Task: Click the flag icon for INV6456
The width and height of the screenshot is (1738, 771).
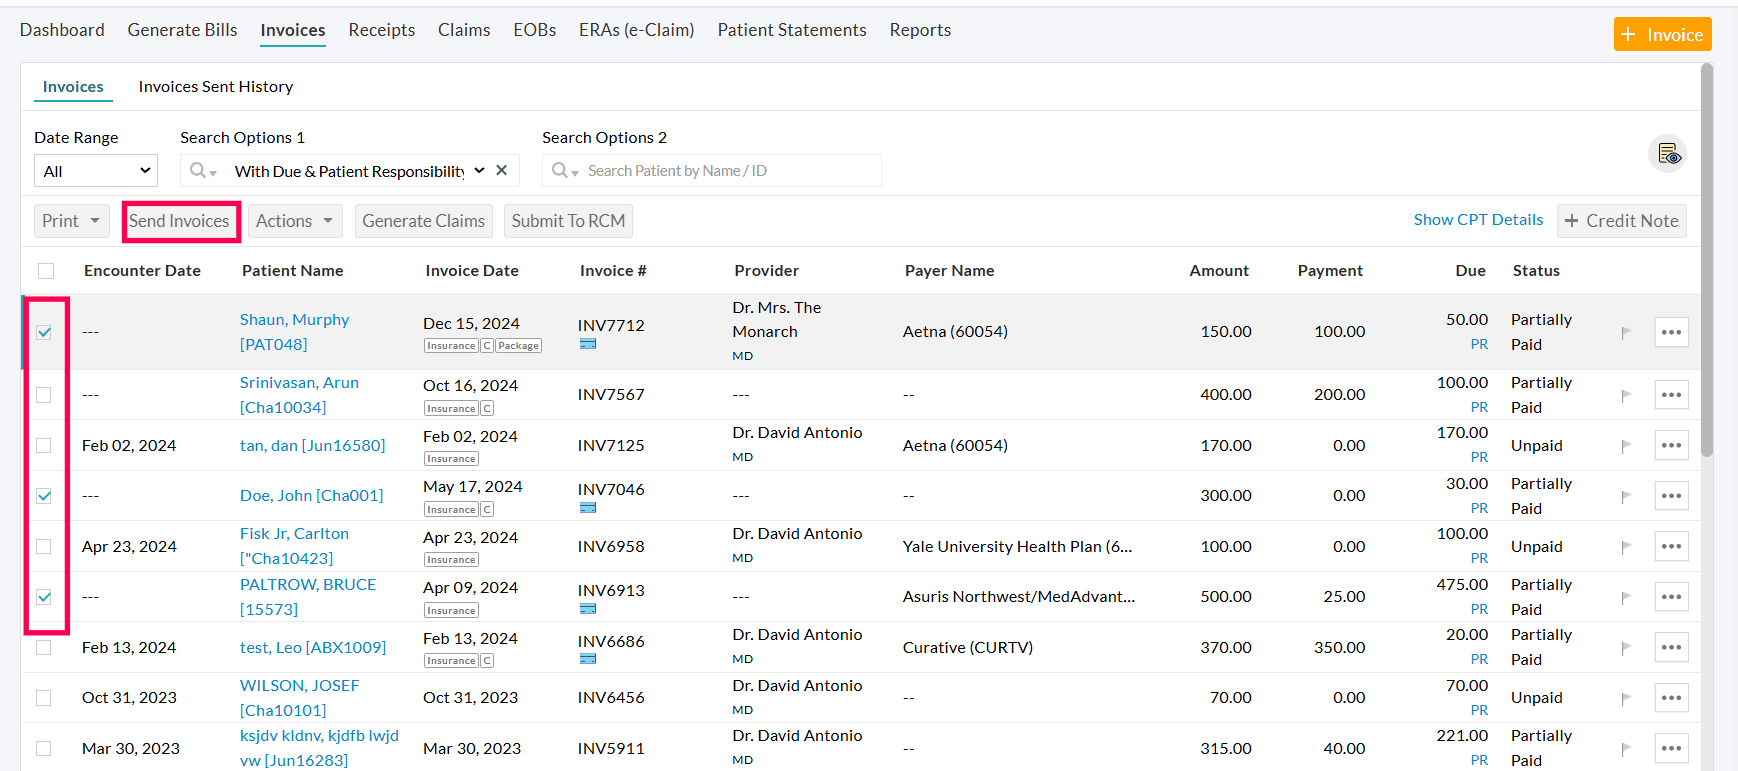Action: point(1626,698)
